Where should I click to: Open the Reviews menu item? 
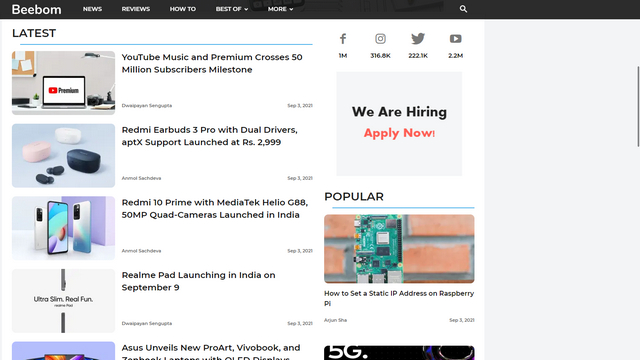(x=136, y=9)
